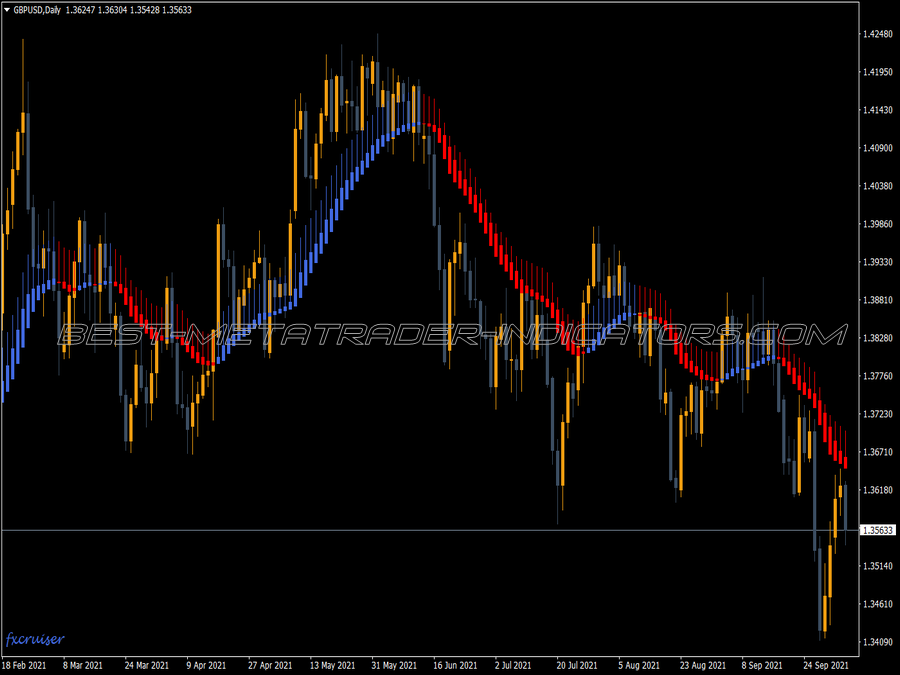Click the 27 Apr 2021 date label
This screenshot has height=675, width=900.
270,665
